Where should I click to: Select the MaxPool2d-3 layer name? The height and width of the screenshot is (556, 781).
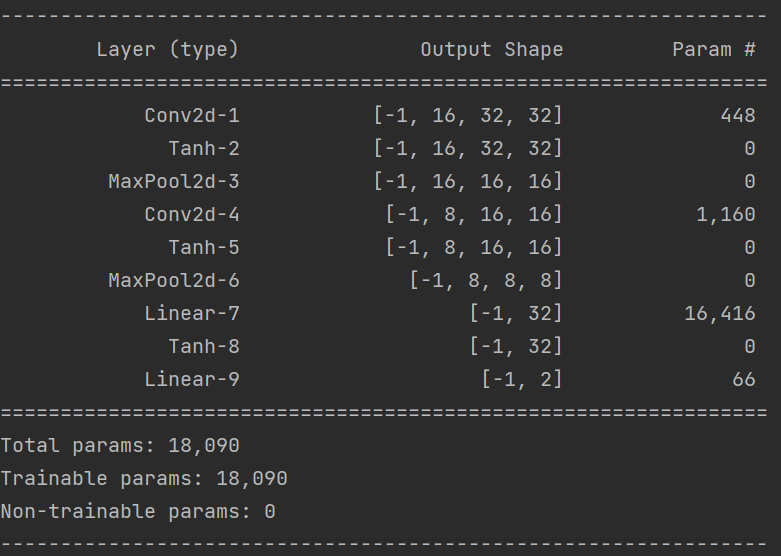click(174, 181)
